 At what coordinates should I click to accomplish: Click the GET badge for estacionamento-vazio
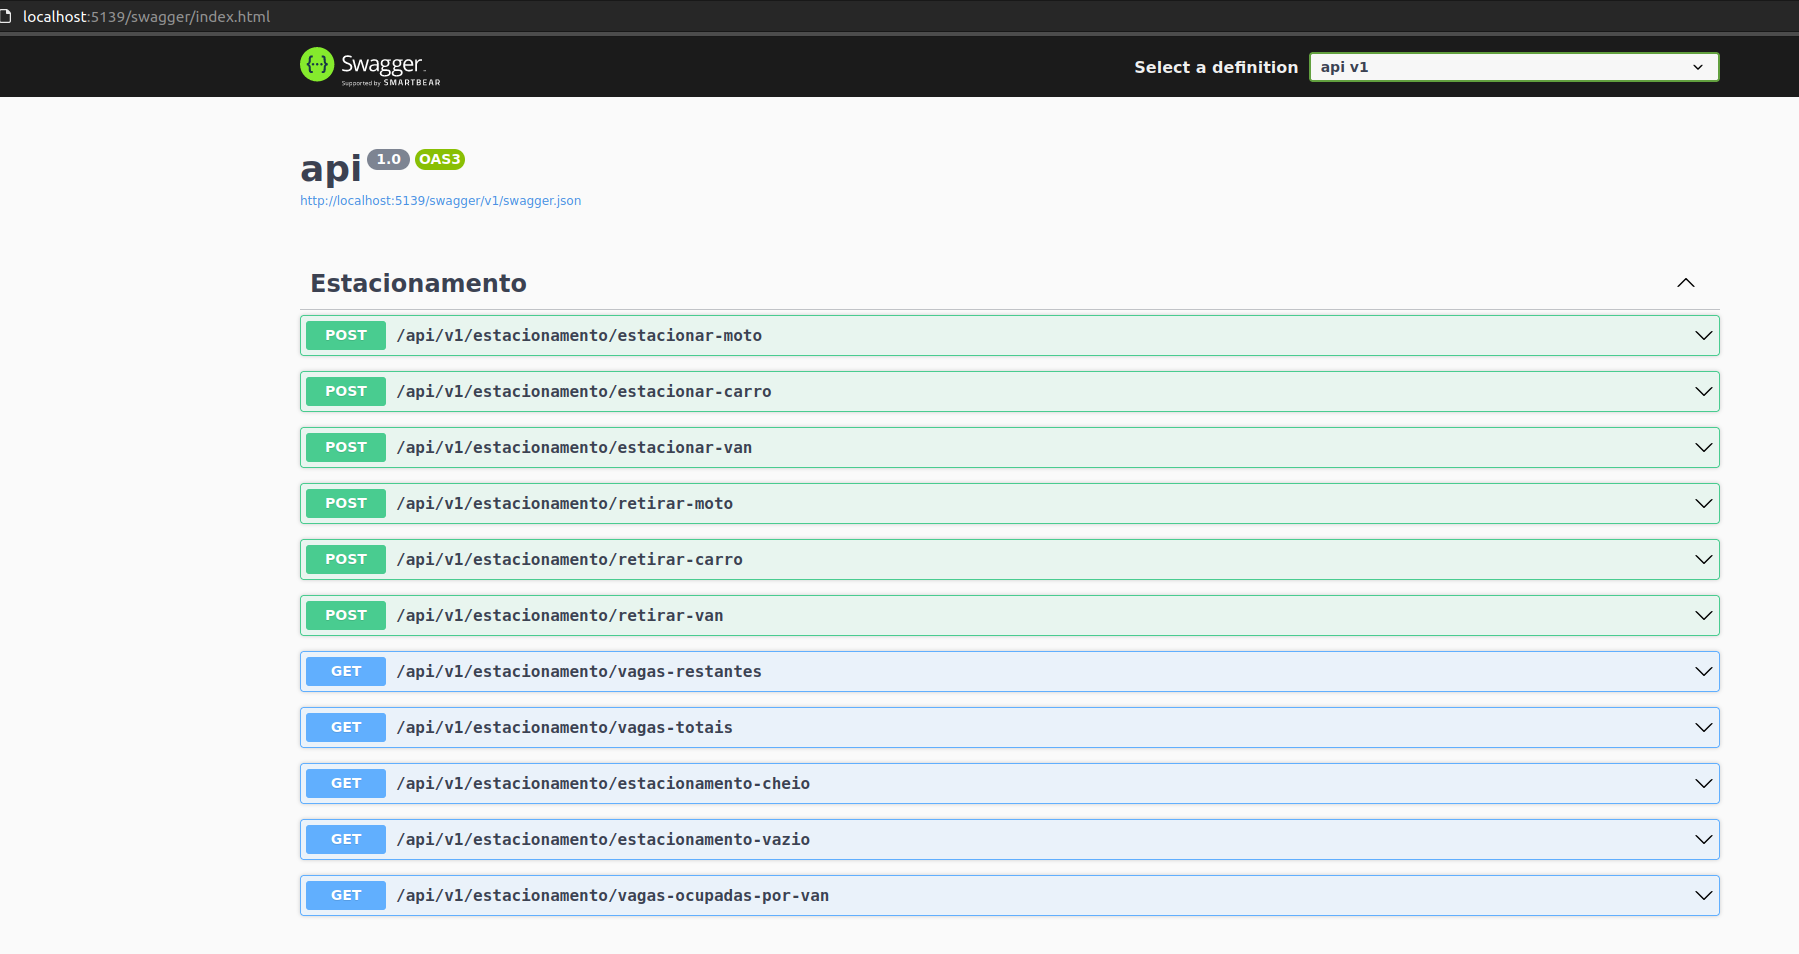[346, 840]
